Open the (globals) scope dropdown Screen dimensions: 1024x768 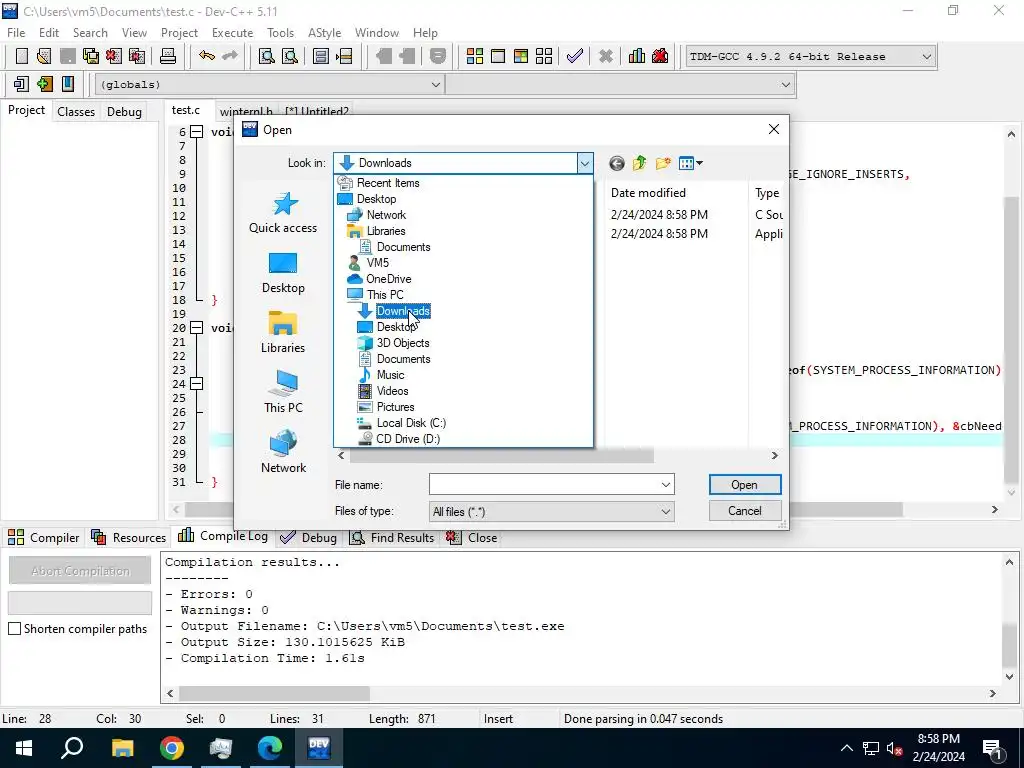pyautogui.click(x=436, y=84)
